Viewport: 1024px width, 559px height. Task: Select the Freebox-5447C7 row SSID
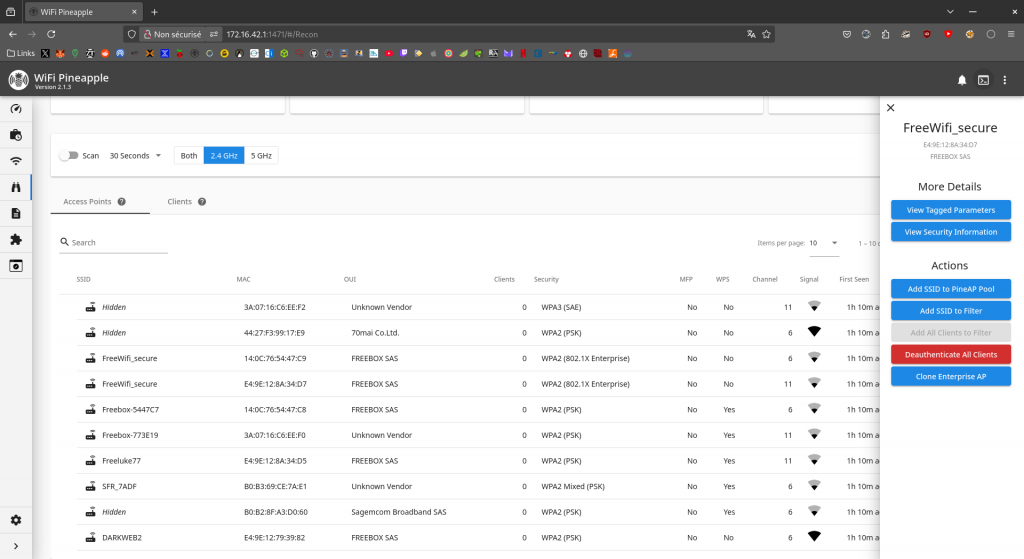coord(131,409)
